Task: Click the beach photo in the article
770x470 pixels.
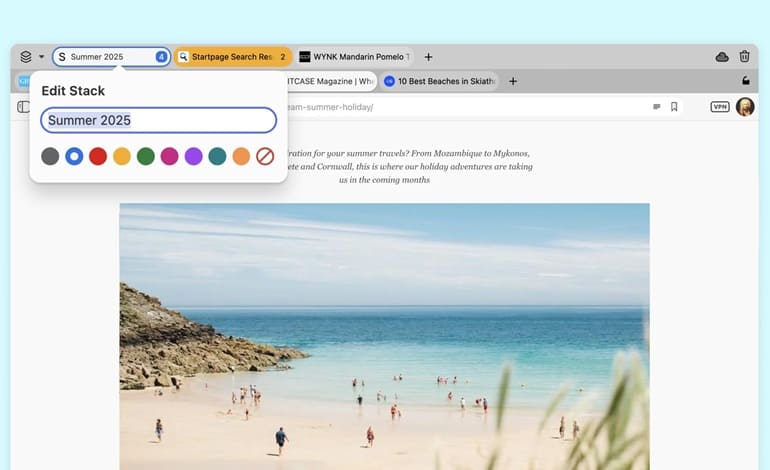Action: [385, 336]
